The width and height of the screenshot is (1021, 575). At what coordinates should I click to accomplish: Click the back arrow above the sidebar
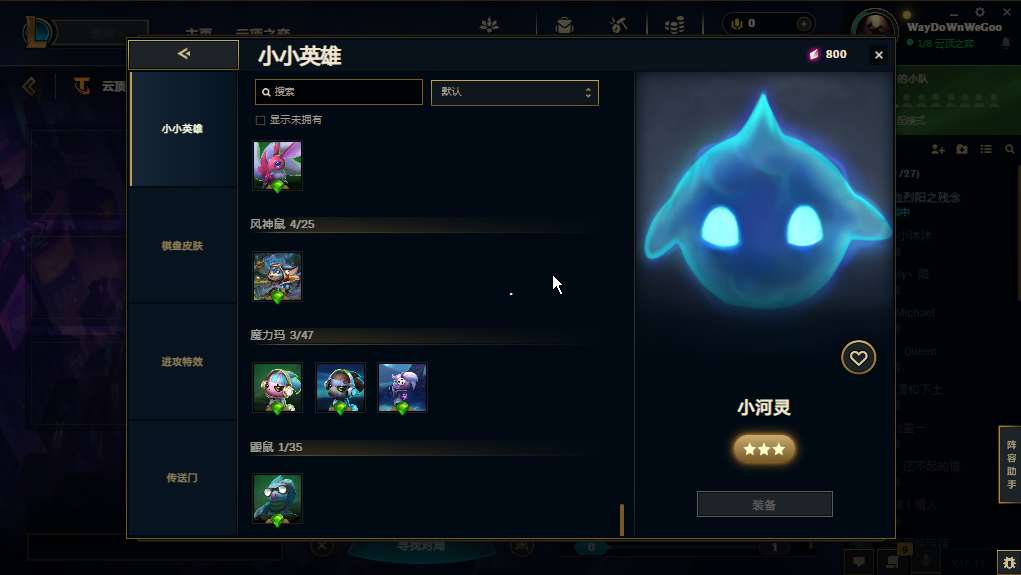(184, 54)
